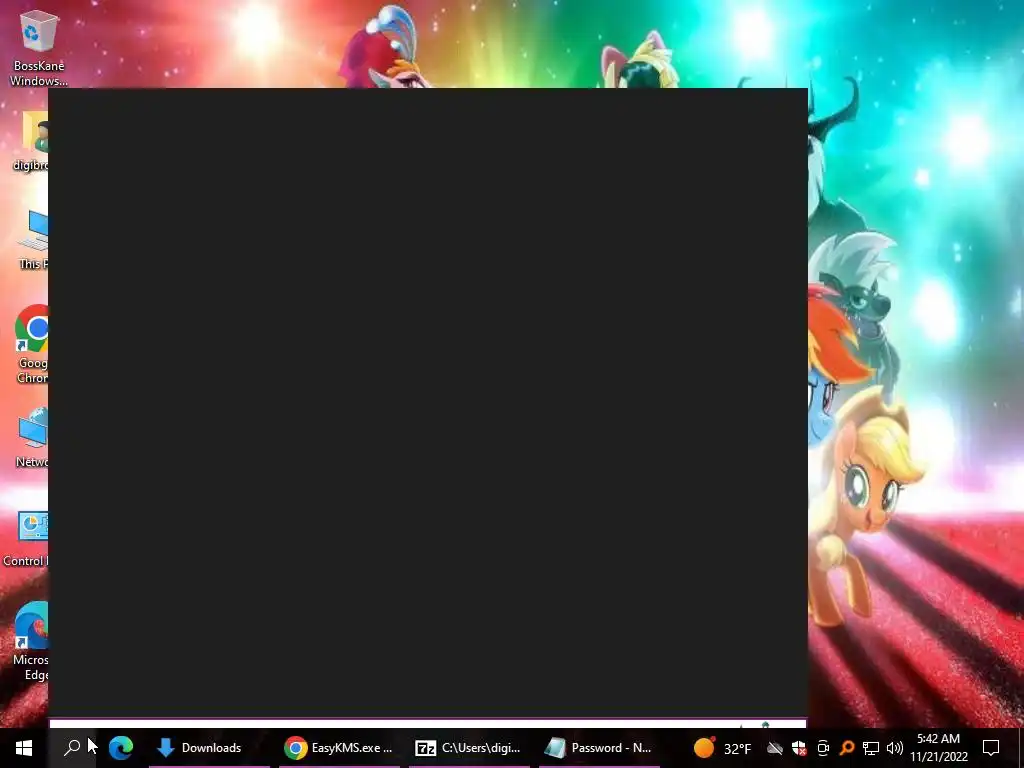This screenshot has width=1024, height=768.
Task: Click the taskbar search magnifier icon
Action: [72, 748]
